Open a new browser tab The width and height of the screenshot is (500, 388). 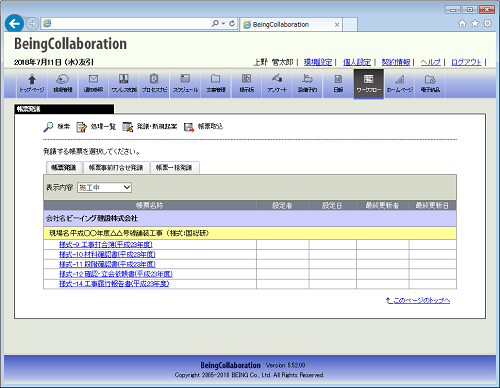pos(350,25)
